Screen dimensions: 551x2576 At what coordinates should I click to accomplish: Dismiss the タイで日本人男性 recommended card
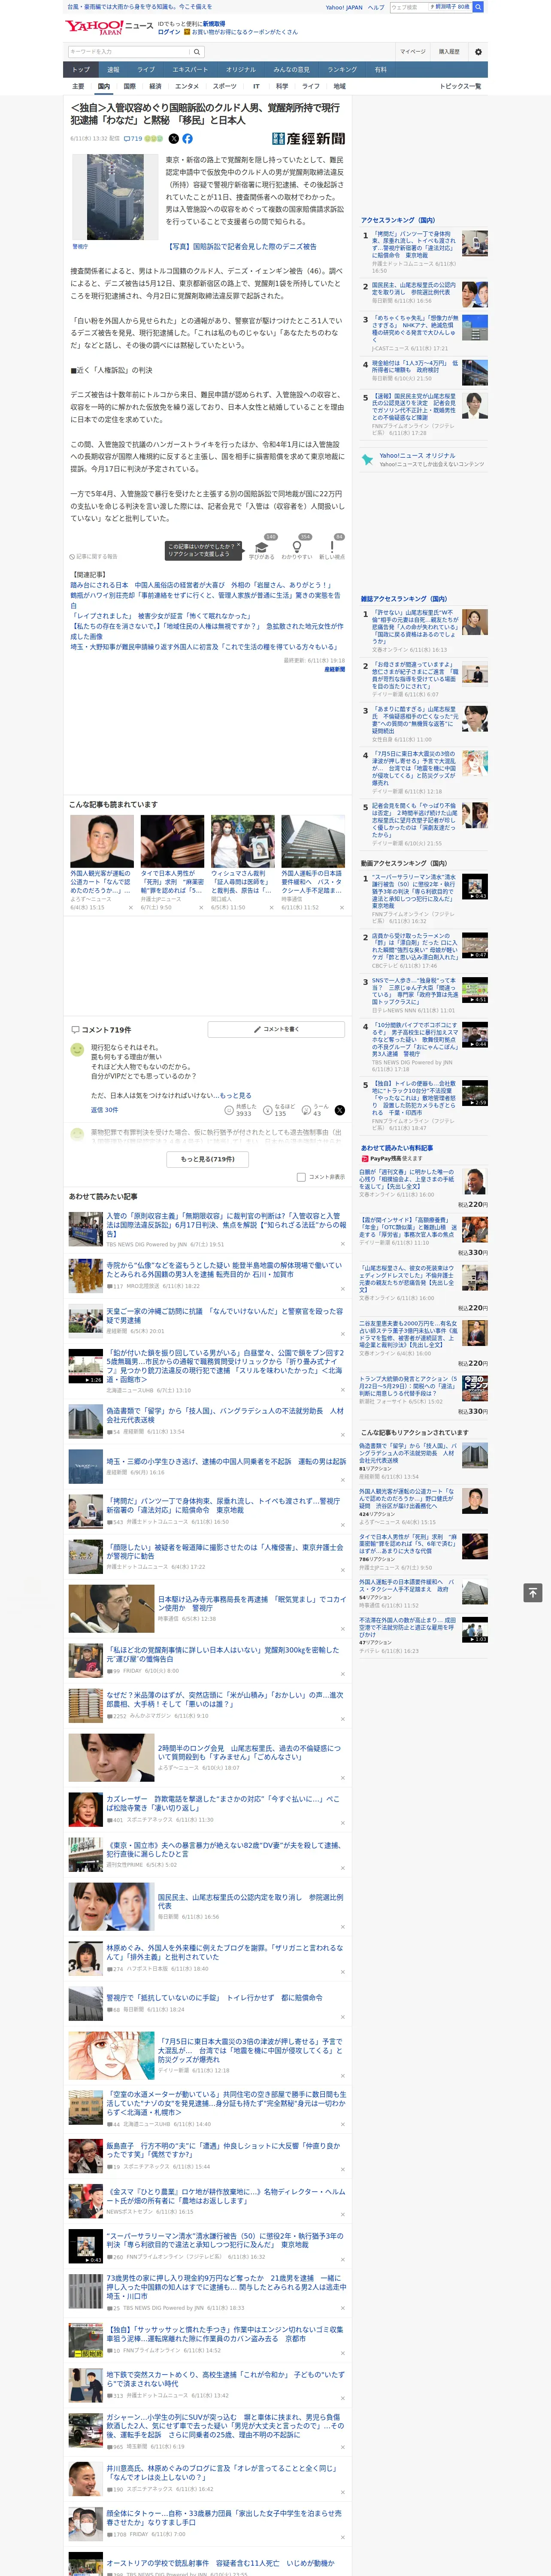tap(200, 907)
